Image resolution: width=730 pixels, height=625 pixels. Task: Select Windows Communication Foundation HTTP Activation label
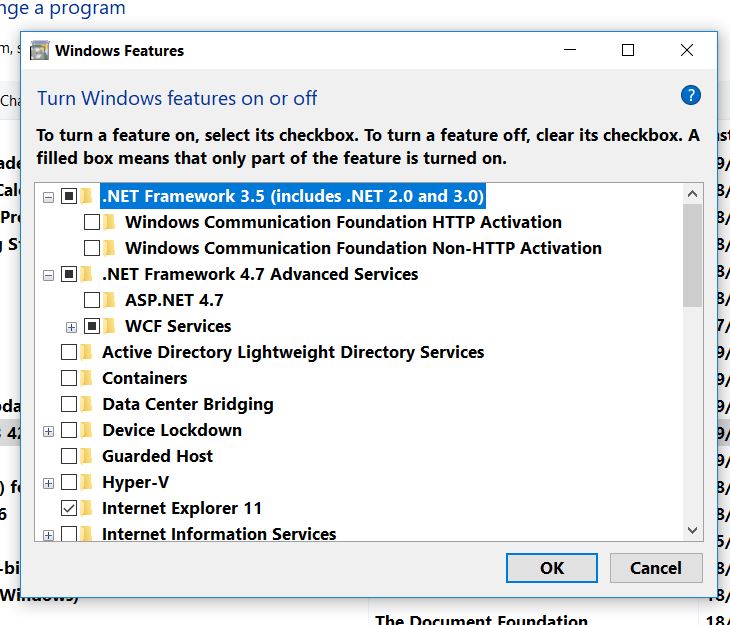coord(344,222)
